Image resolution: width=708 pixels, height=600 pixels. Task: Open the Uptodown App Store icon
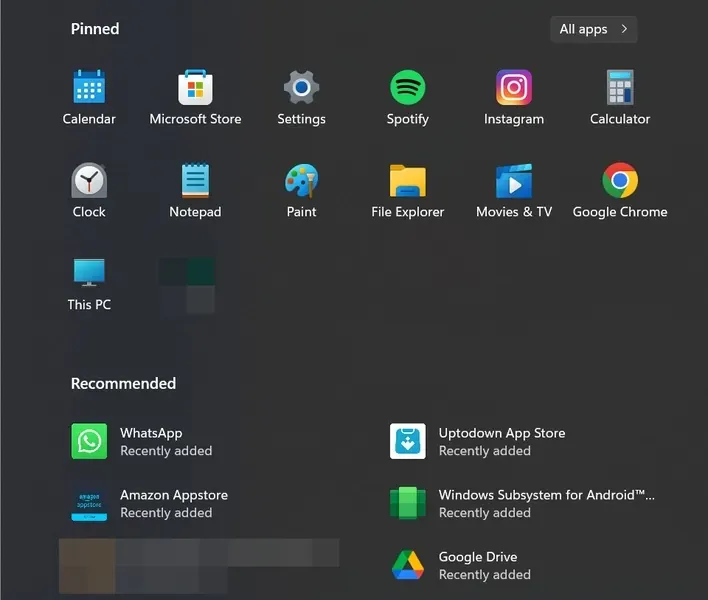tap(407, 441)
